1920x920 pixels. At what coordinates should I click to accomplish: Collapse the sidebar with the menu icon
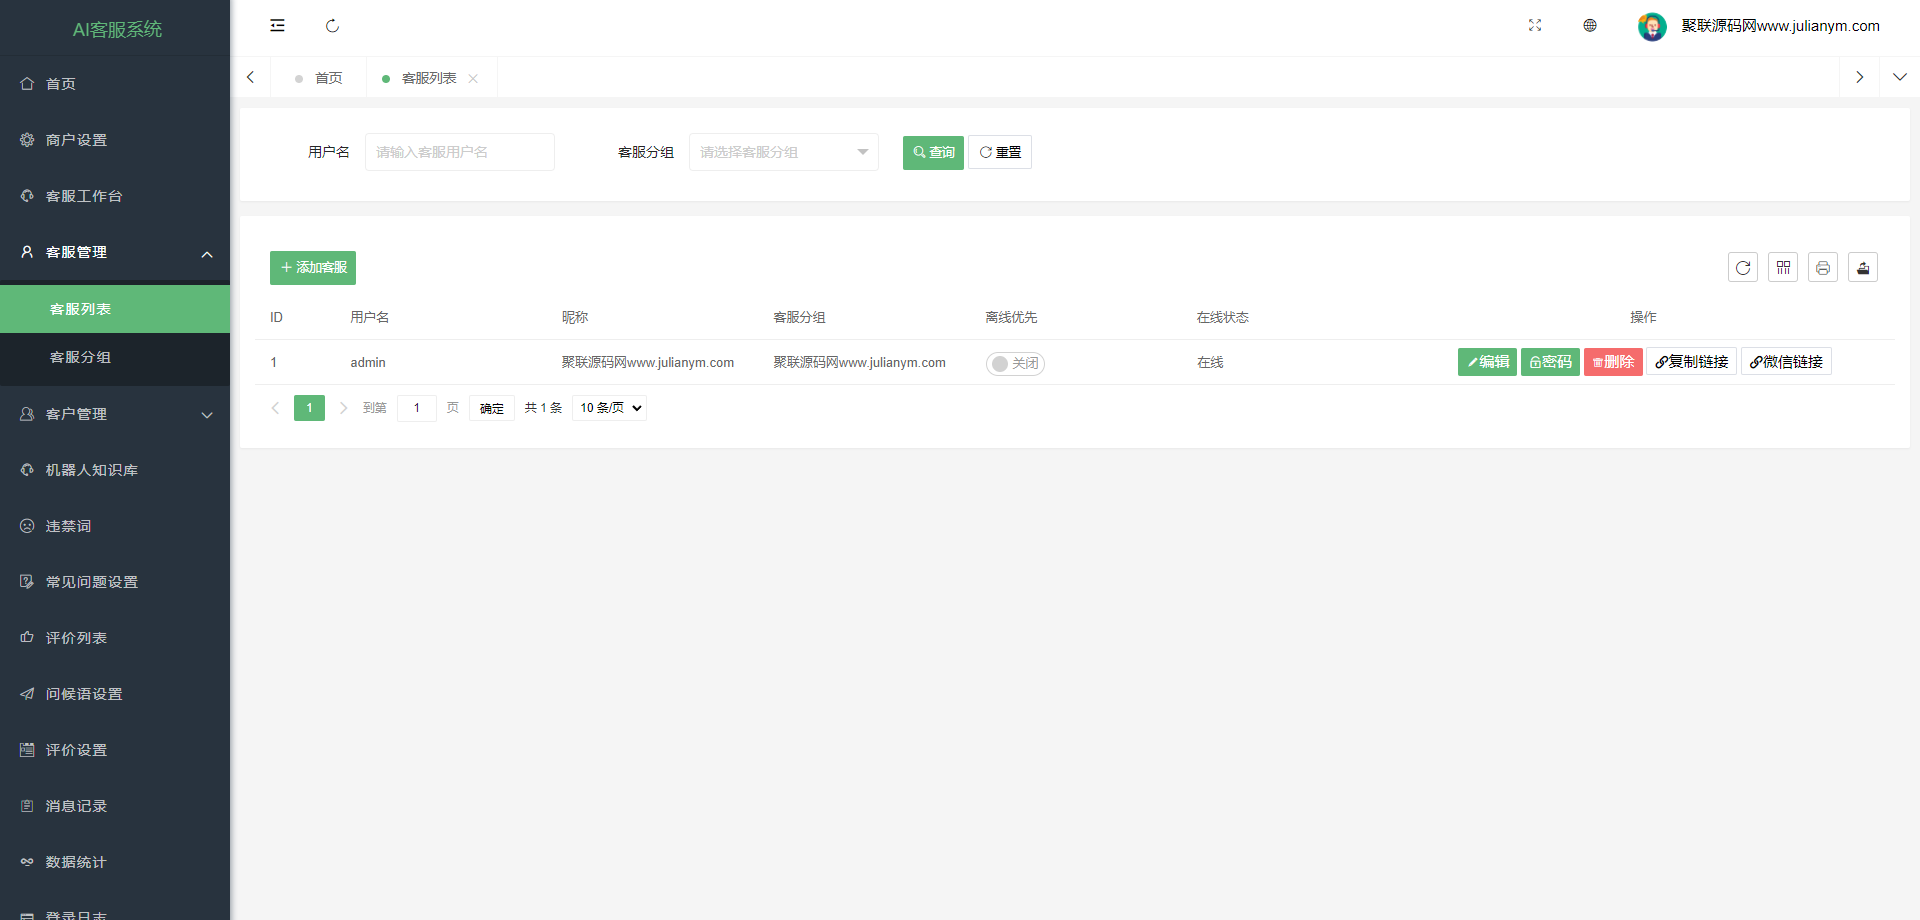[277, 26]
